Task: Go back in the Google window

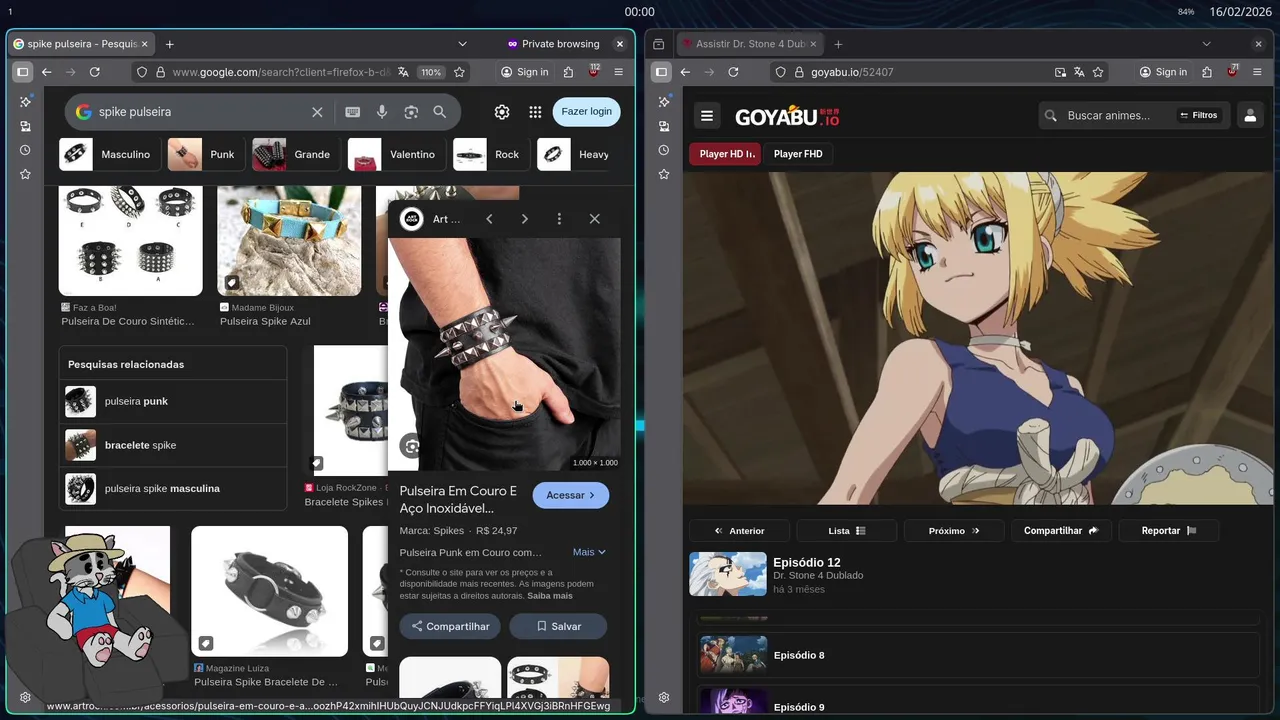Action: (46, 72)
